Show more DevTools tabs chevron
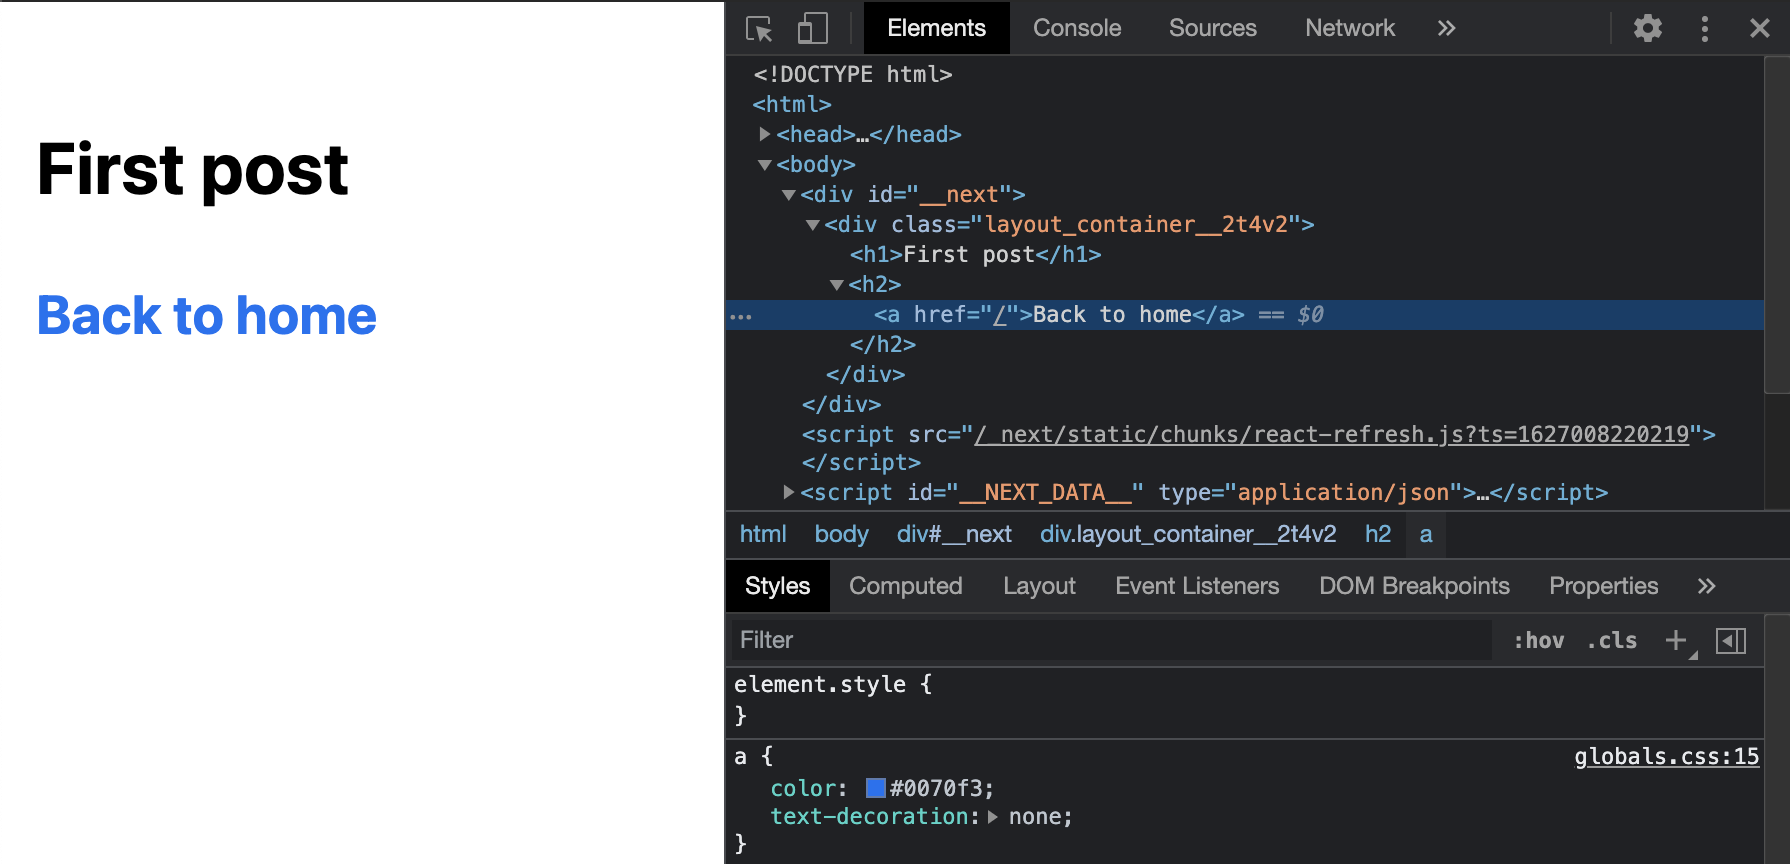The image size is (1790, 864). [1446, 28]
